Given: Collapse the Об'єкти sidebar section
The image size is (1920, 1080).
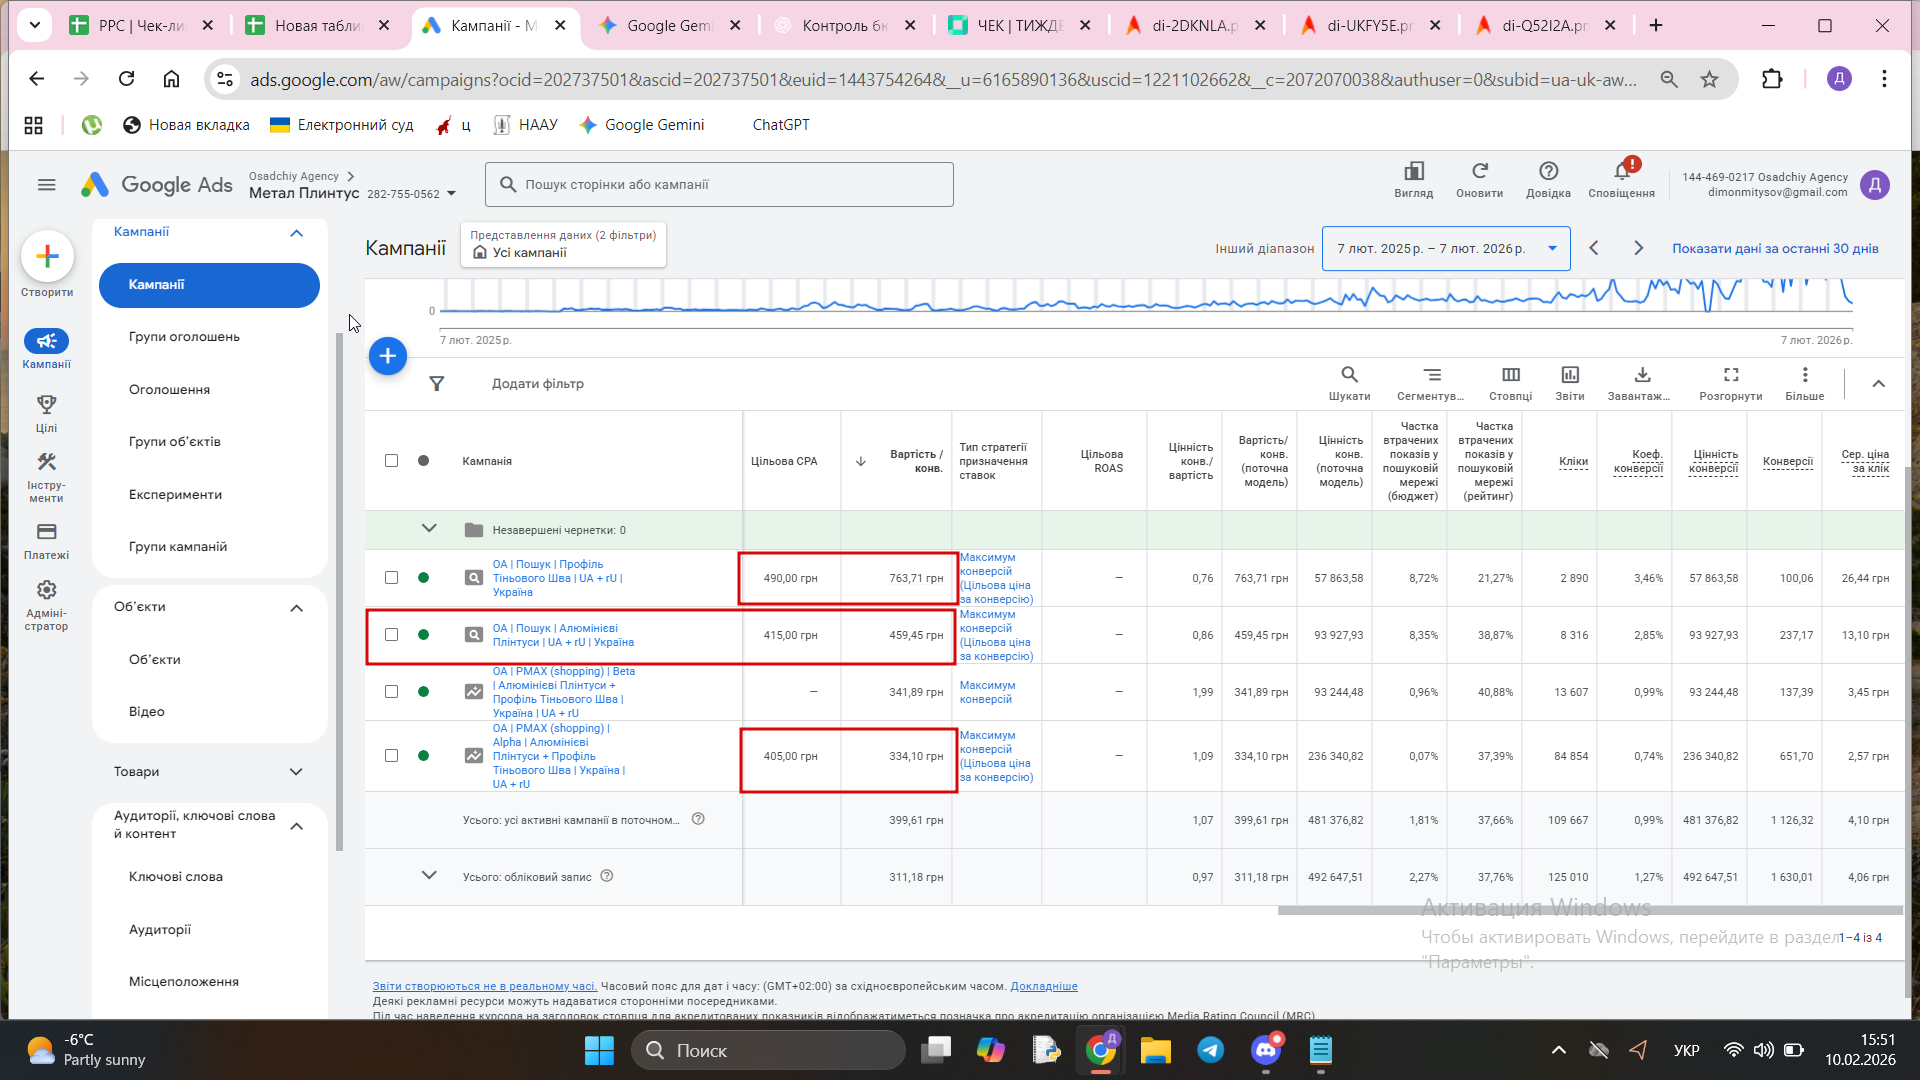Looking at the screenshot, I should [x=296, y=608].
